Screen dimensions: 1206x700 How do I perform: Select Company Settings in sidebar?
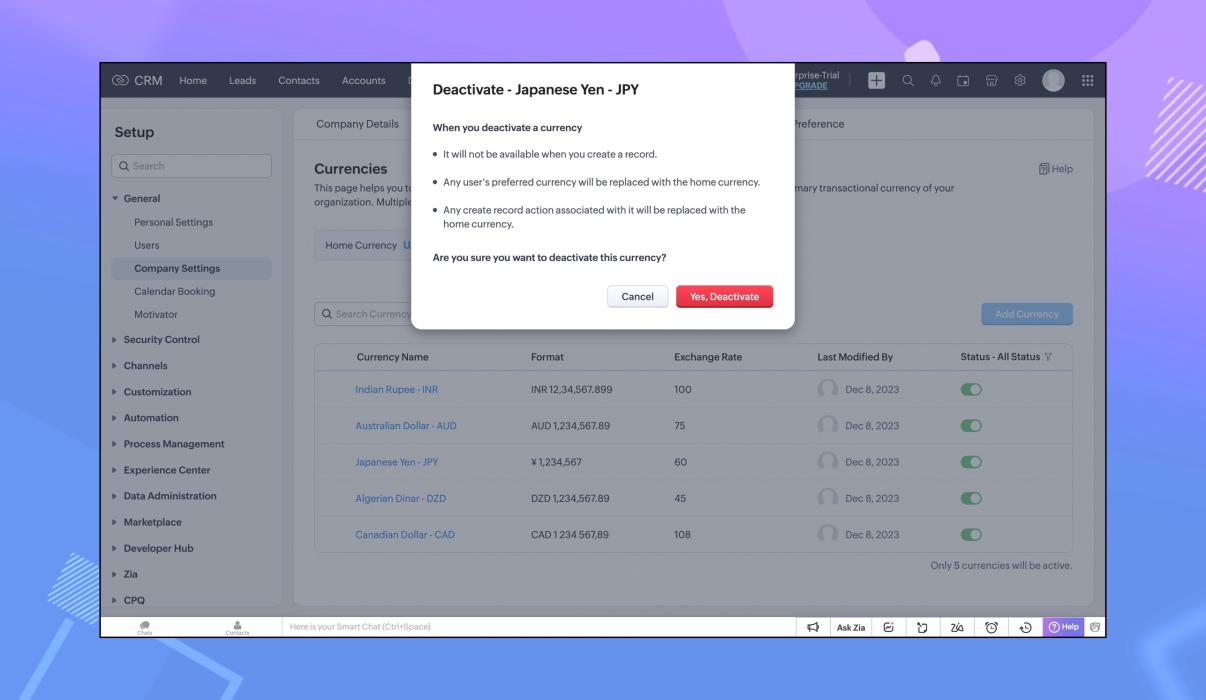pyautogui.click(x=177, y=268)
